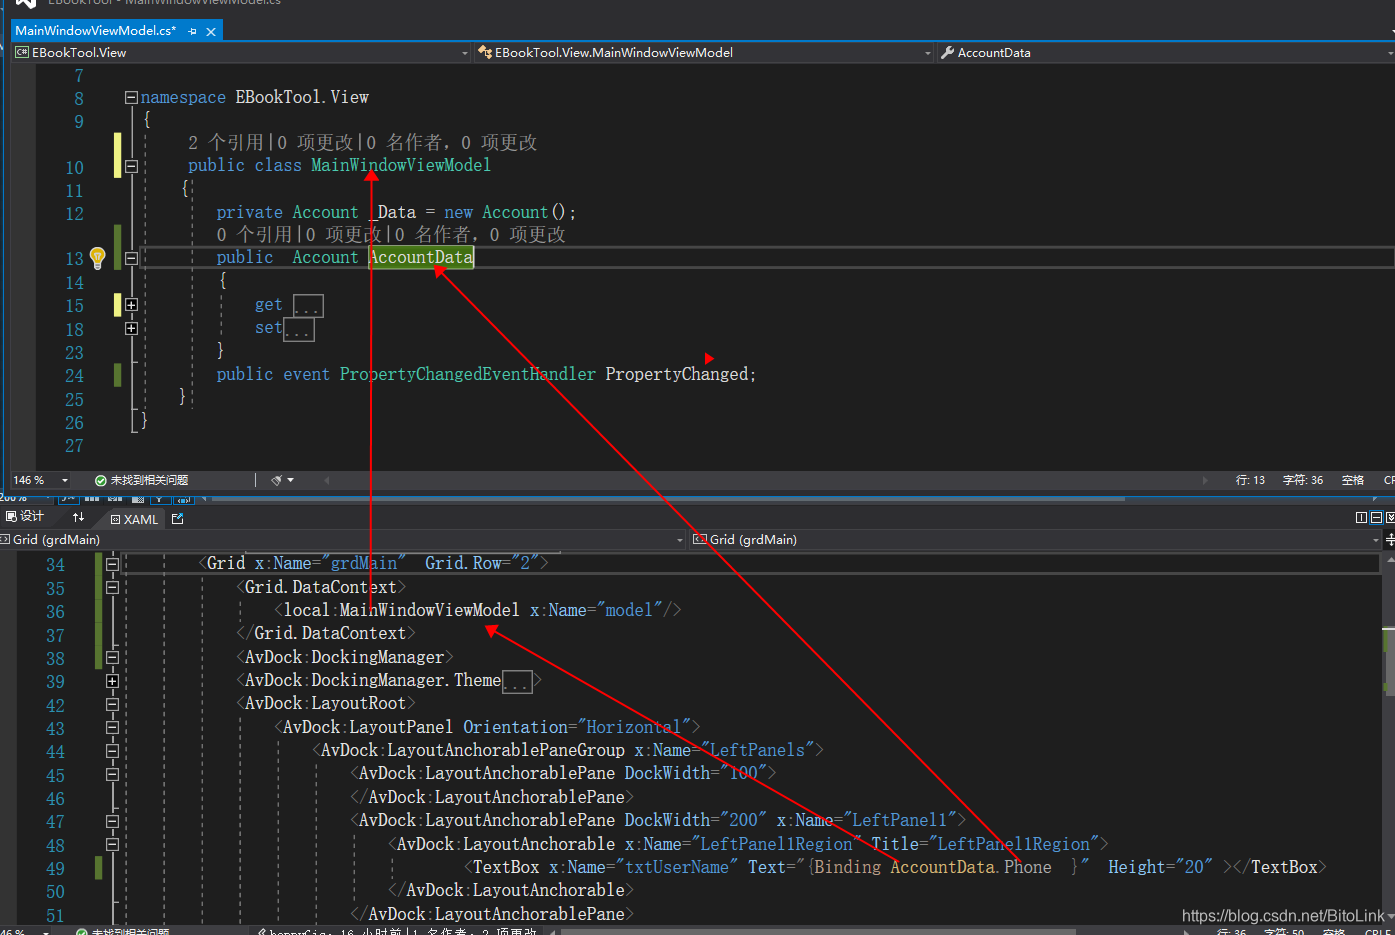Click the class icon beside EBookTool.View.MainWindowViewModel
The height and width of the screenshot is (935, 1395).
coord(485,53)
